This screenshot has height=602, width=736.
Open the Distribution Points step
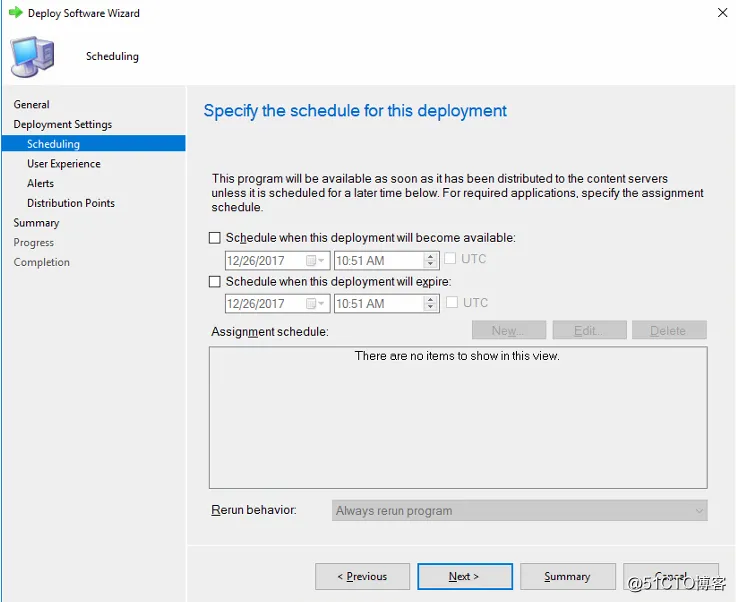tap(71, 203)
